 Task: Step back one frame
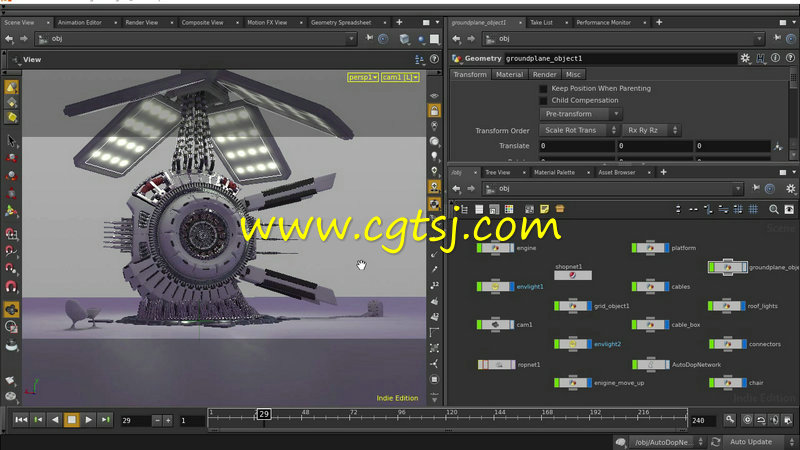(38, 420)
